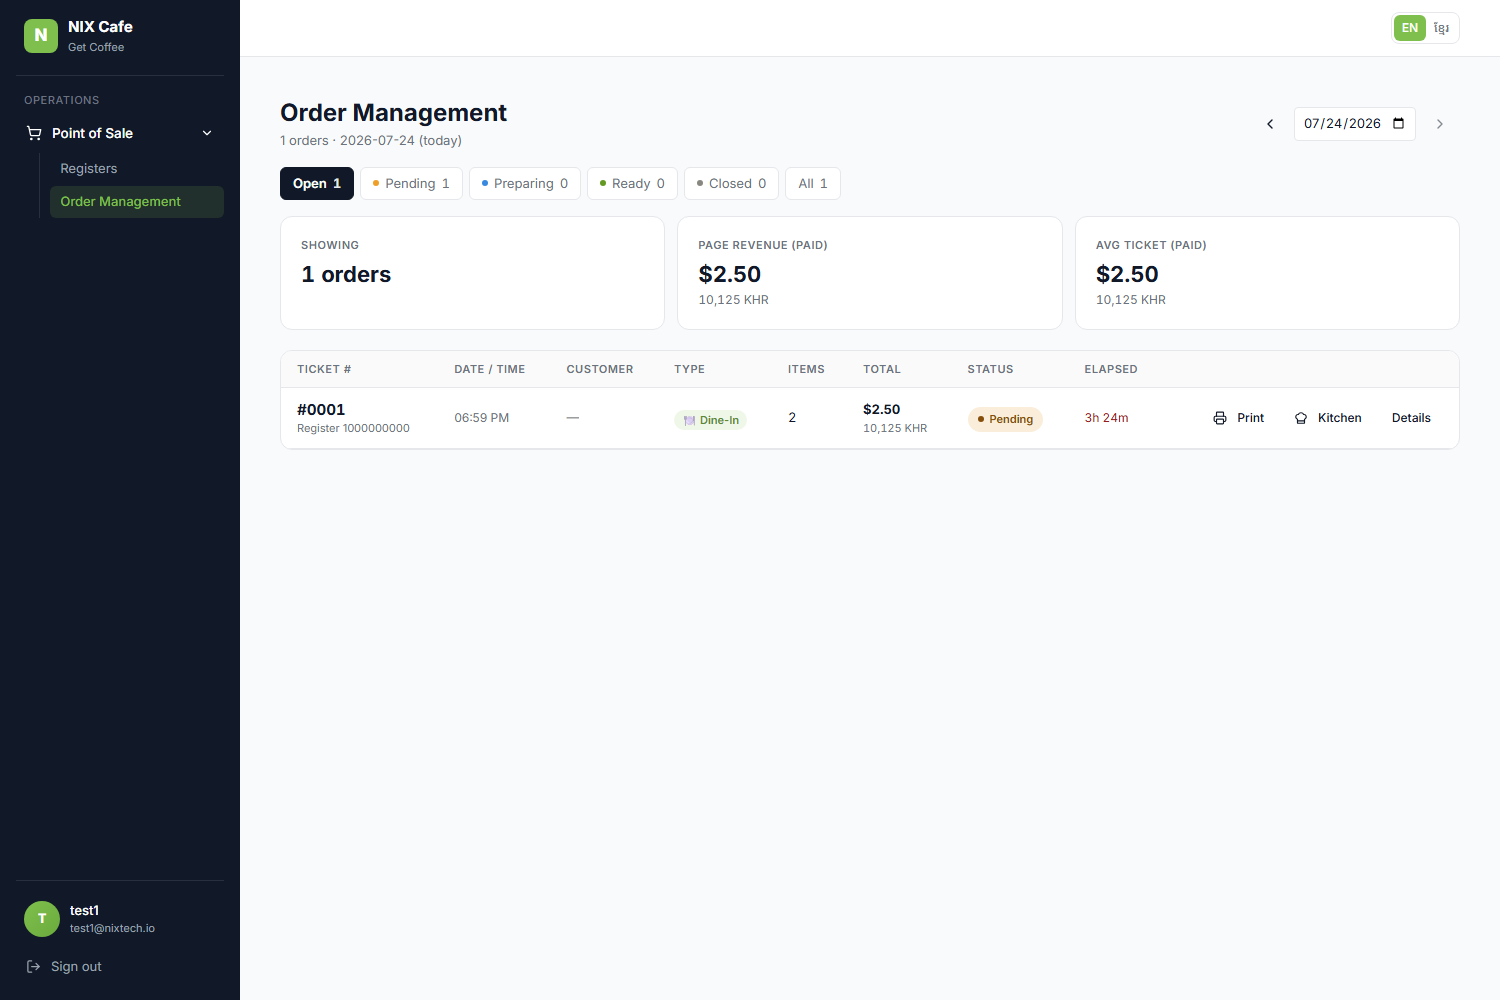Screen dimensions: 1500x1000
Task: Click the Order Management heading
Action: [393, 113]
